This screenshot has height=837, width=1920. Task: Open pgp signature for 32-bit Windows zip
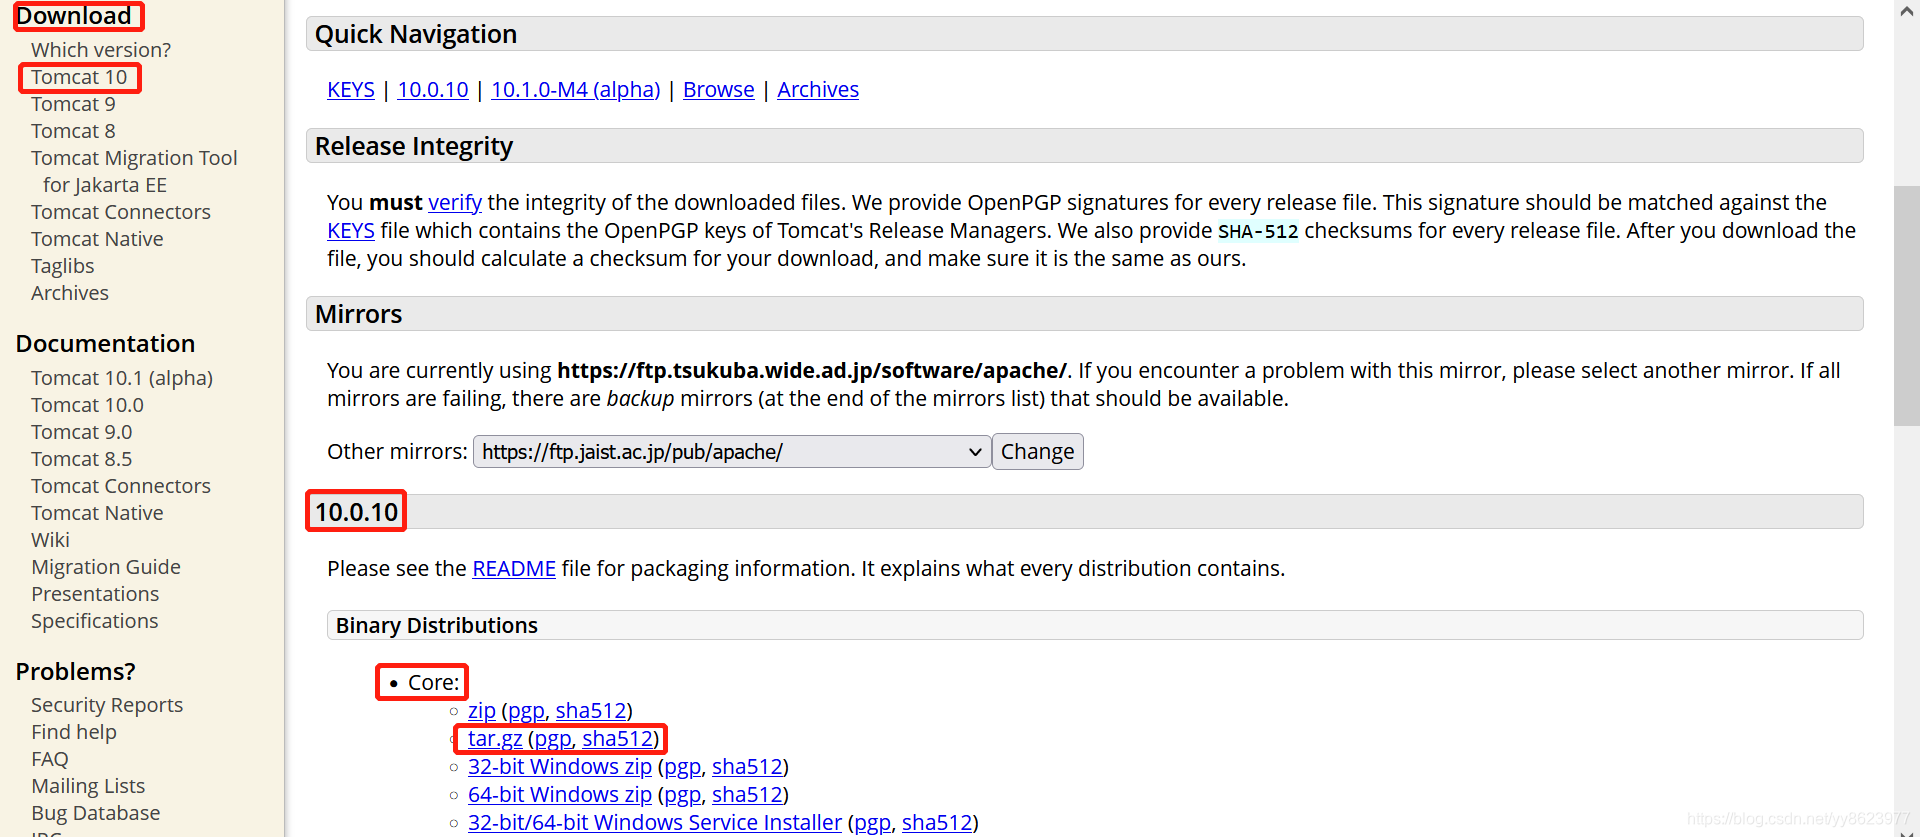coord(683,767)
